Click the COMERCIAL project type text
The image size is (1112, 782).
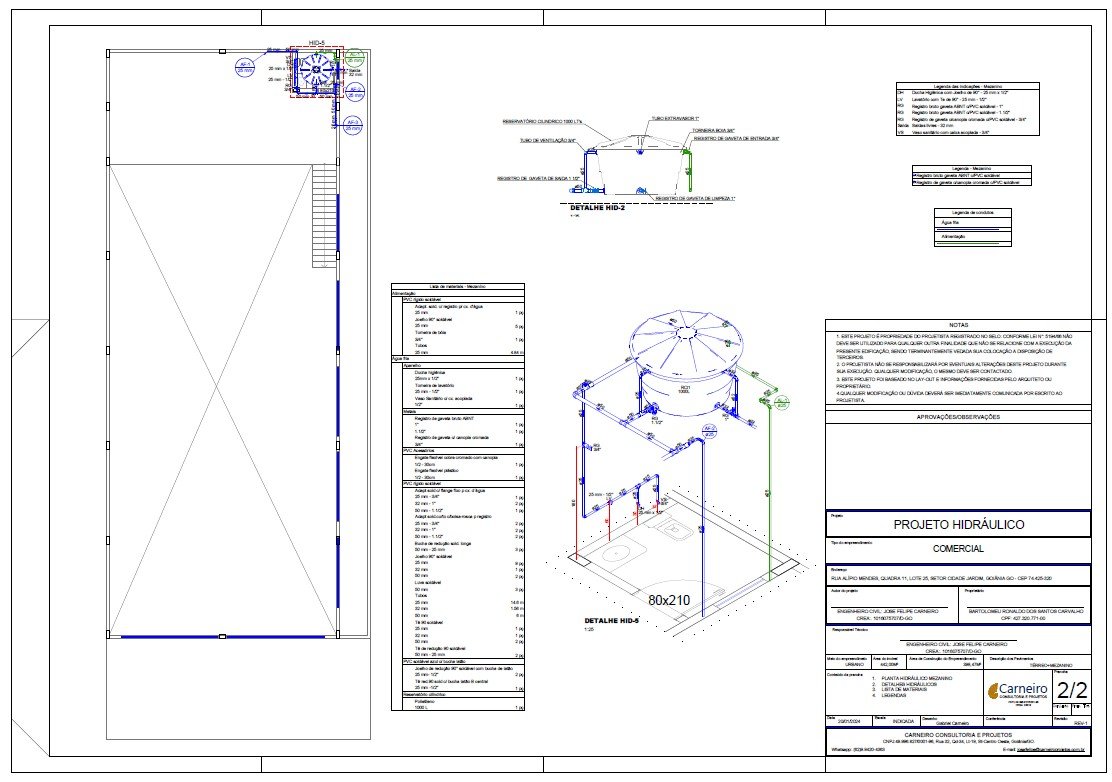pyautogui.click(x=958, y=549)
